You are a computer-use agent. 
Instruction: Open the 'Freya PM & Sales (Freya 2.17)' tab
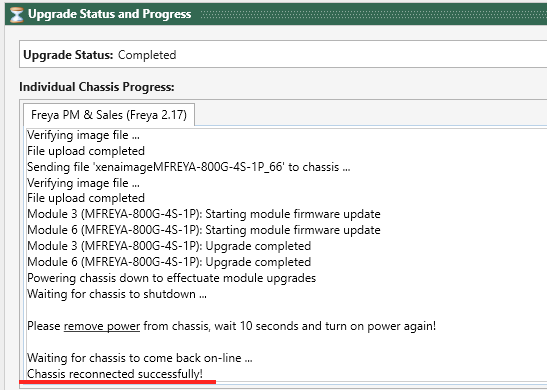109,115
